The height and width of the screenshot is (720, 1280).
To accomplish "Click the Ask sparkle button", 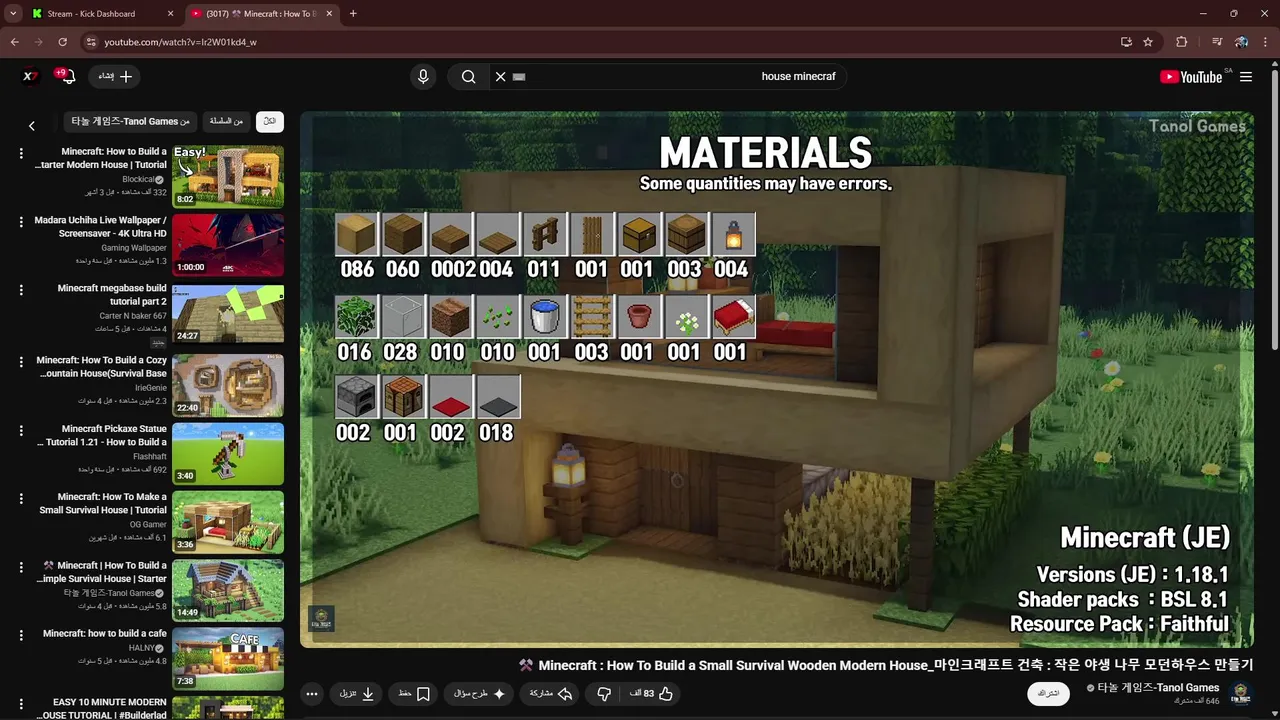I will (480, 693).
